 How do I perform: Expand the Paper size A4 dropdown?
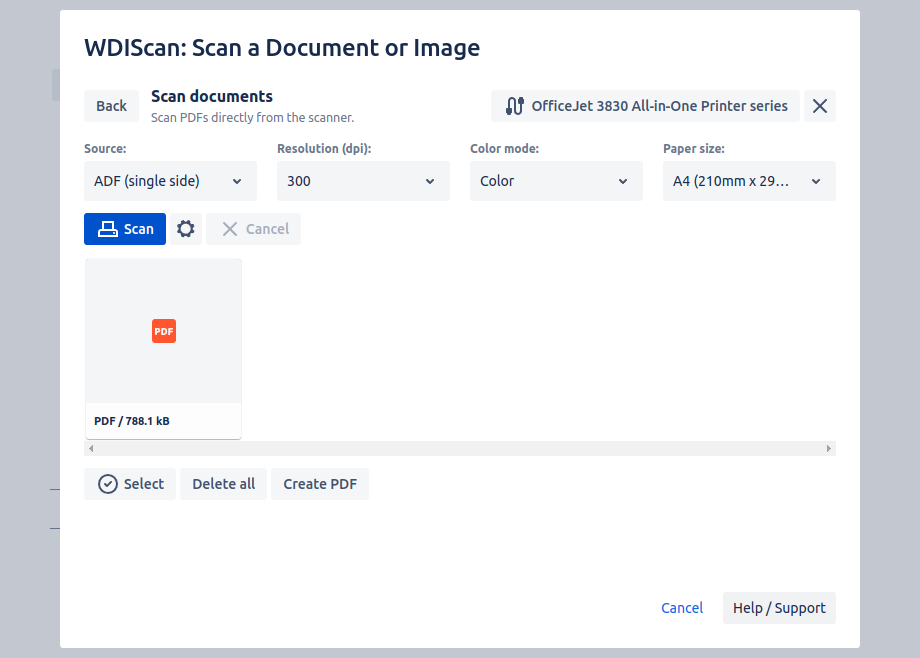(749, 181)
